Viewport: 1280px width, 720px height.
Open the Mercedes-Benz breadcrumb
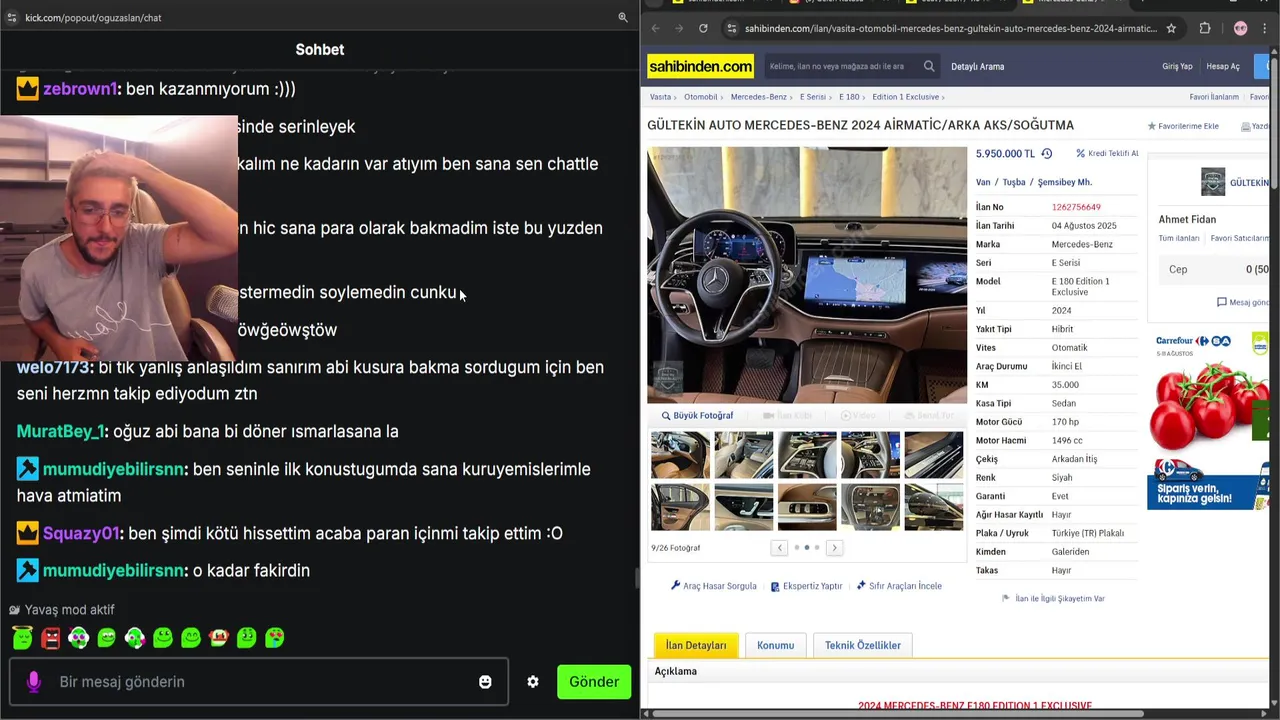coord(758,97)
